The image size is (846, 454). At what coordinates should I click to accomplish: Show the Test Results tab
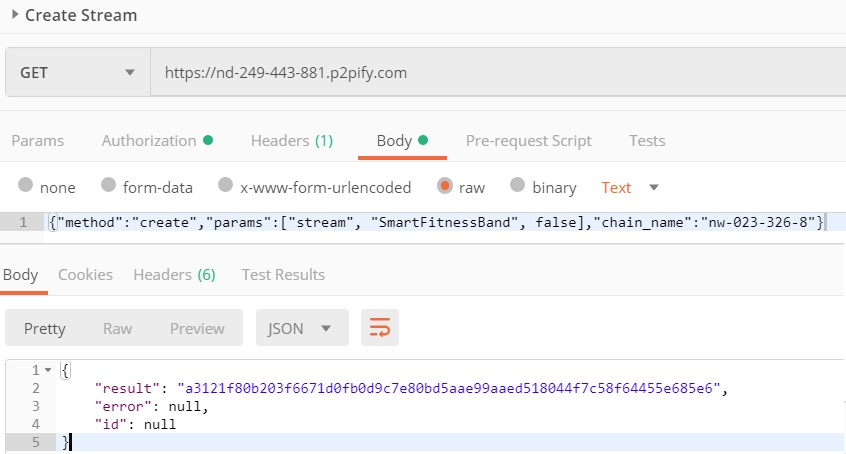point(283,275)
